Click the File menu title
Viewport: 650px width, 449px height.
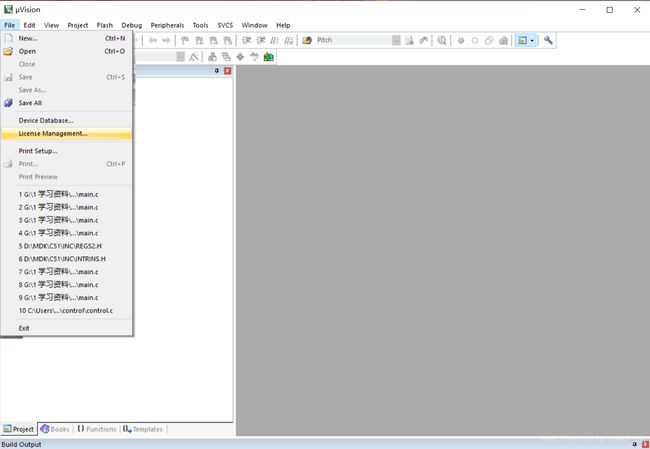coord(9,25)
